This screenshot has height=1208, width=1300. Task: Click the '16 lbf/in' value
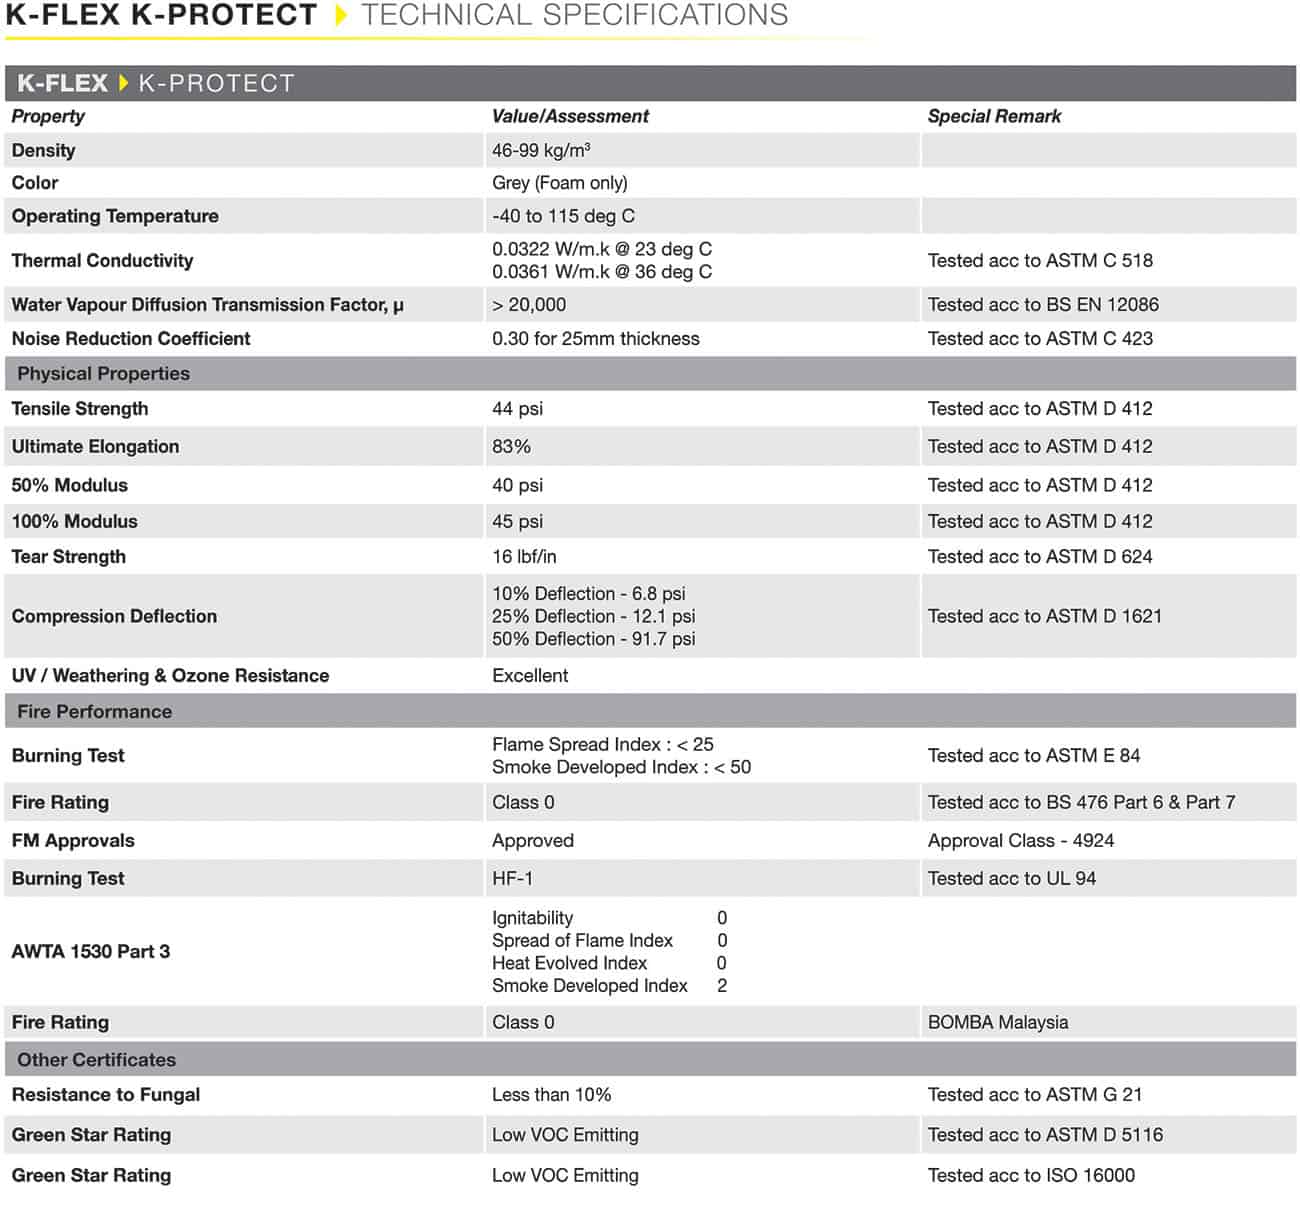tap(524, 557)
